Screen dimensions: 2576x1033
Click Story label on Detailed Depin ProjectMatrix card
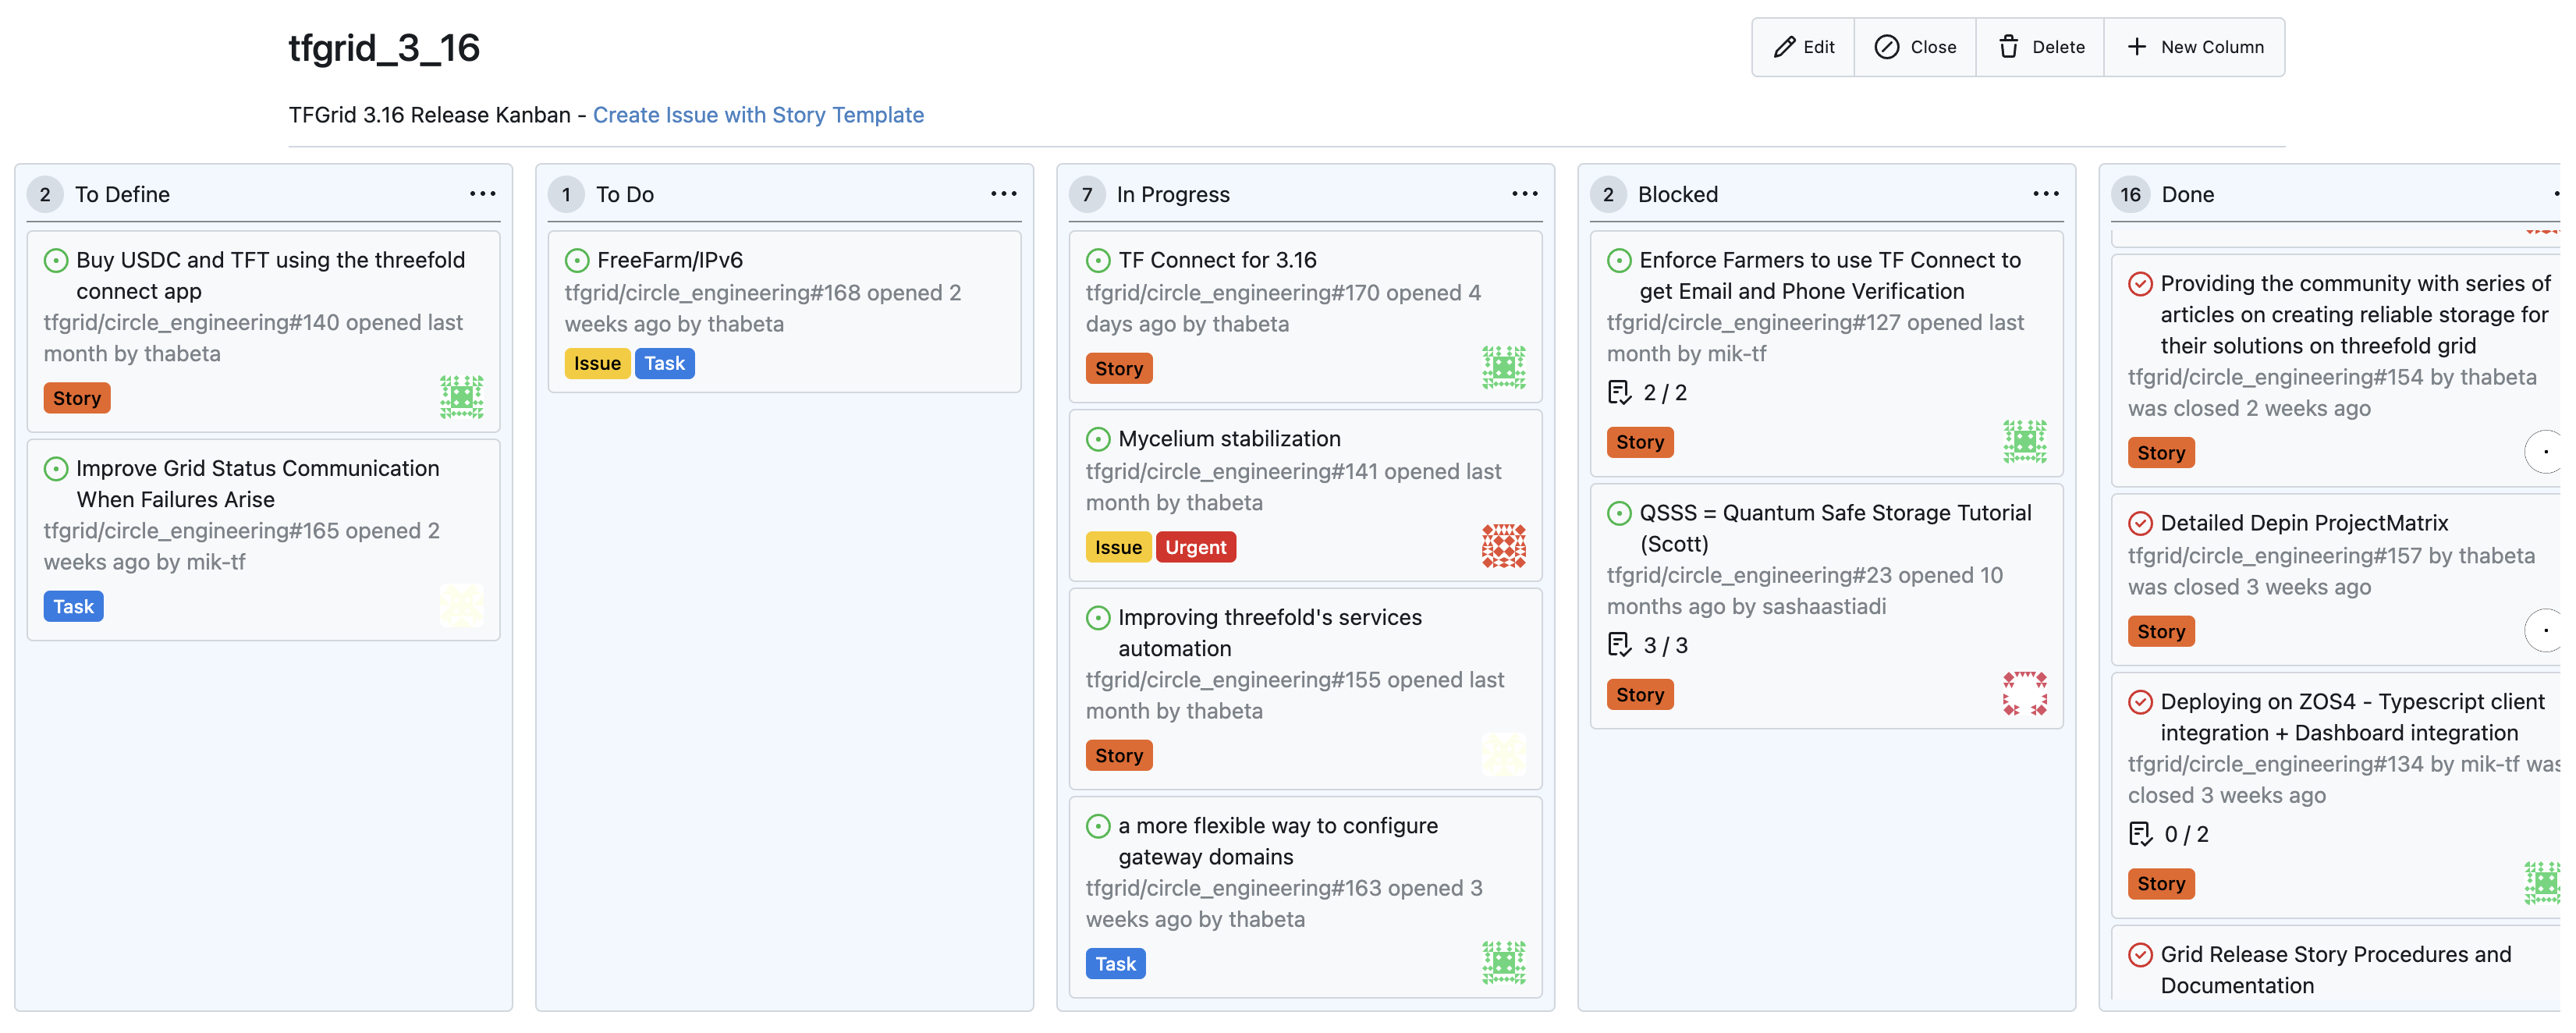(2161, 632)
